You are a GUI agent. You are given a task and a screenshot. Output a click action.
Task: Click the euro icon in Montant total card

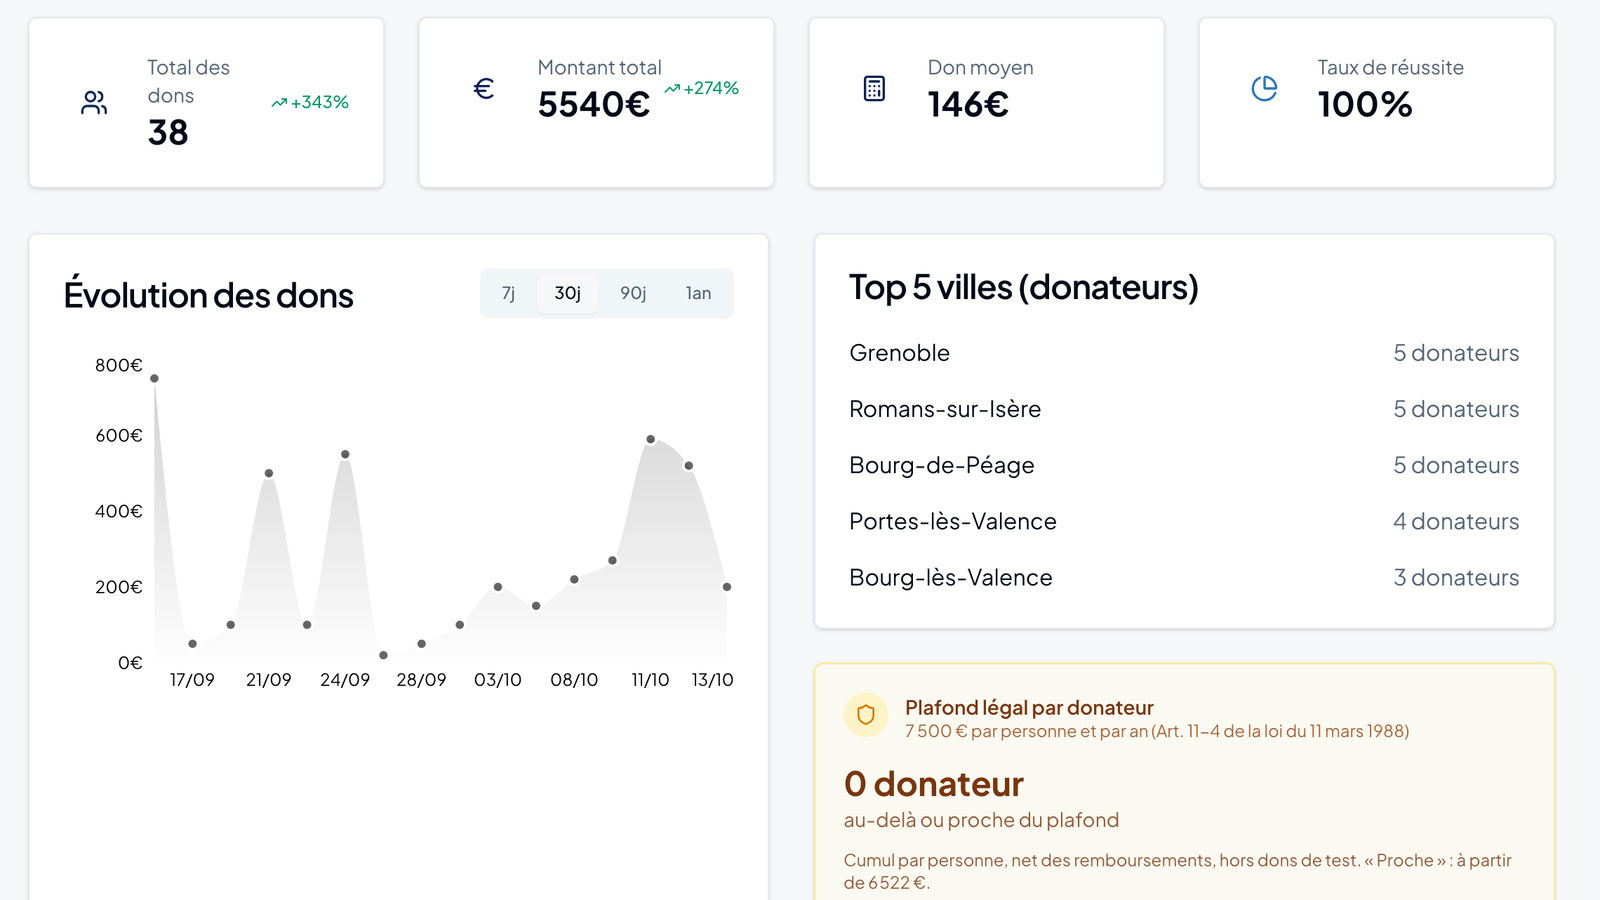point(484,88)
